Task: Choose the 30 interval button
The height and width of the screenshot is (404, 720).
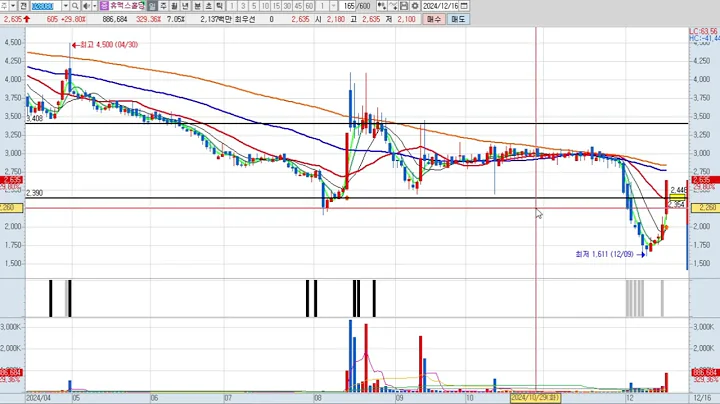Action: 287,6
